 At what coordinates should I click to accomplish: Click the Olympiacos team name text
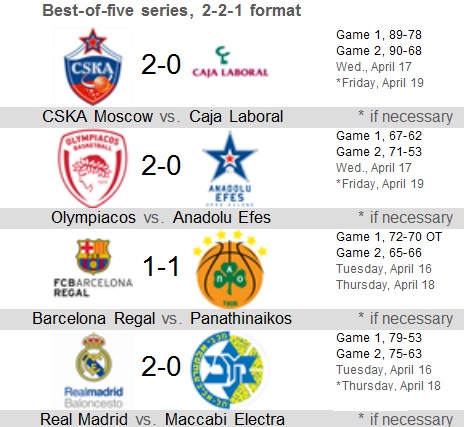pos(93,218)
